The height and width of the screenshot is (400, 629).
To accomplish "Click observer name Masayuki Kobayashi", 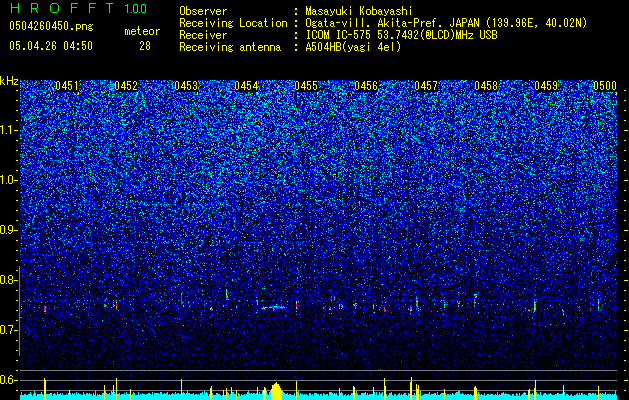I will tap(358, 11).
